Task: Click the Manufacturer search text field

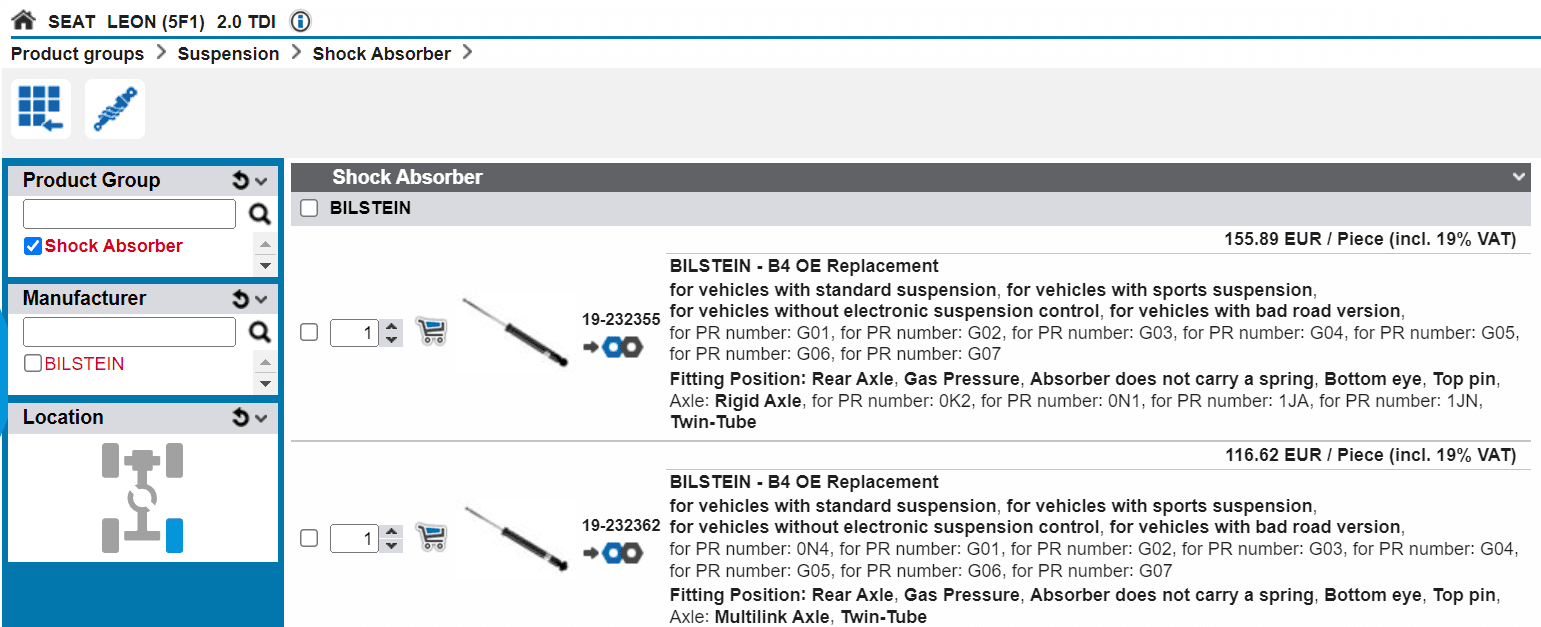Action: [129, 332]
